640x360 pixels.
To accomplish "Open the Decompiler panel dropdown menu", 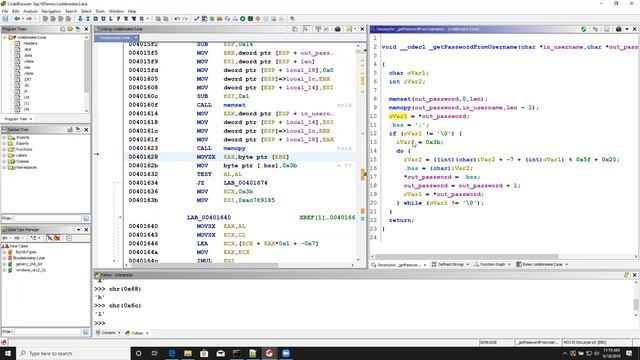I will click(x=627, y=29).
